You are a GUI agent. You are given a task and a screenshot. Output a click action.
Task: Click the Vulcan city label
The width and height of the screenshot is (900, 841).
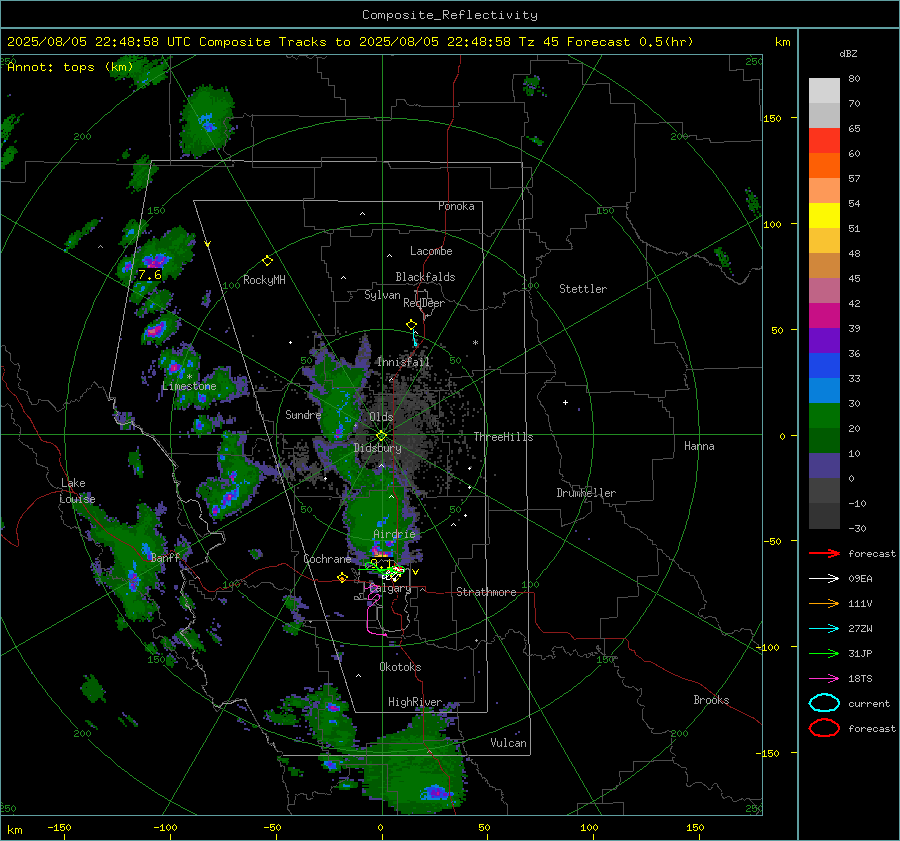509,743
